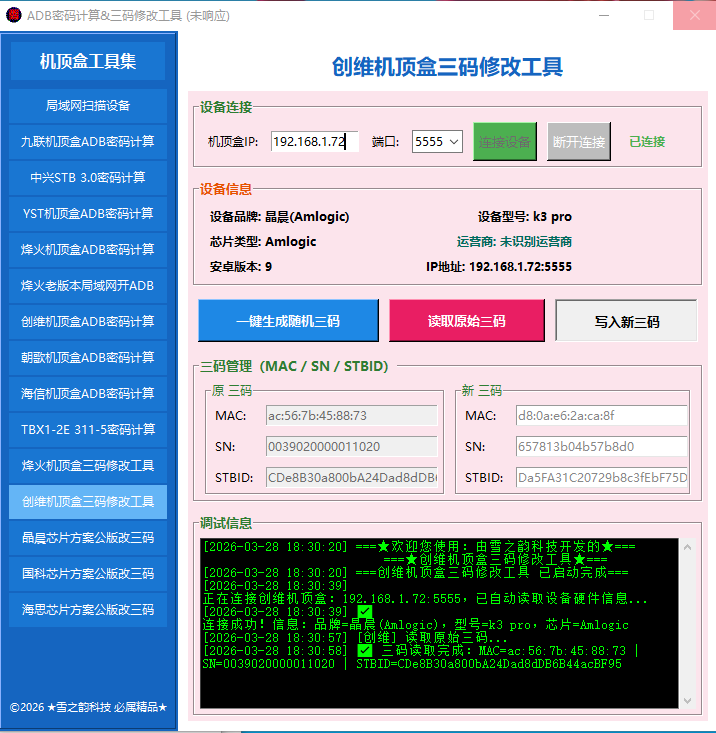Select 九联机顶盒ADB密码计算 sidebar item
The width and height of the screenshot is (716, 733).
coord(88,142)
